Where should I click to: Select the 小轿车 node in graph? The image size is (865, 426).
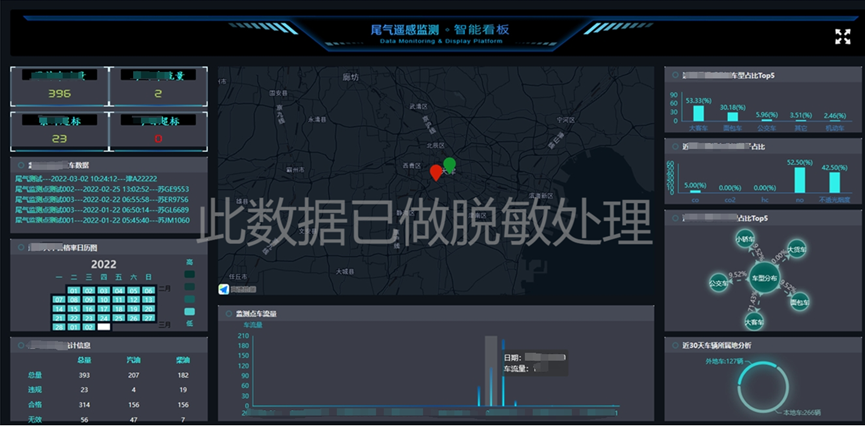tap(745, 240)
